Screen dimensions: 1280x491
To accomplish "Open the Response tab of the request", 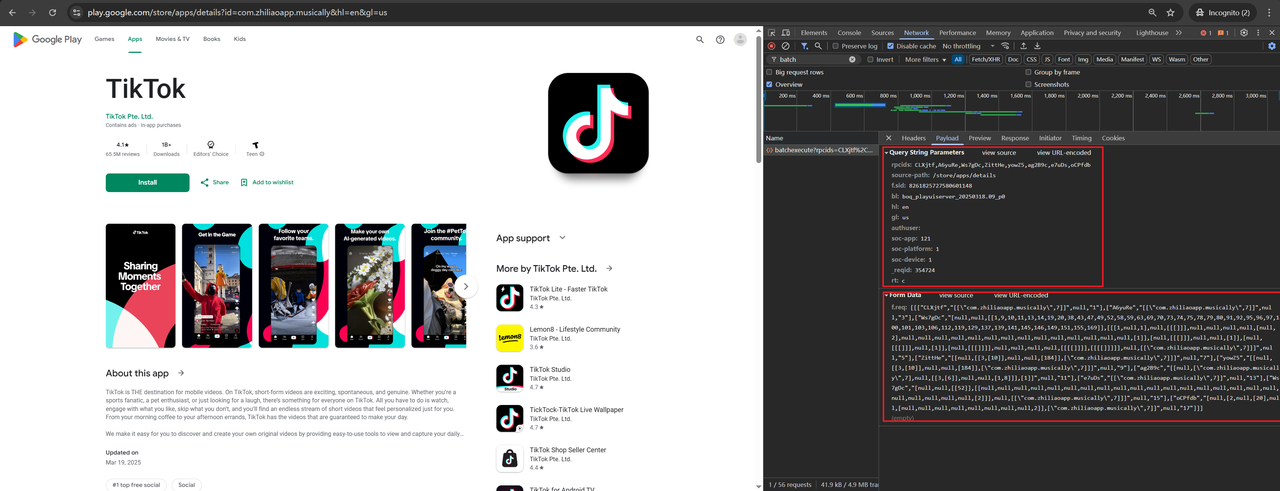I will pyautogui.click(x=1015, y=138).
